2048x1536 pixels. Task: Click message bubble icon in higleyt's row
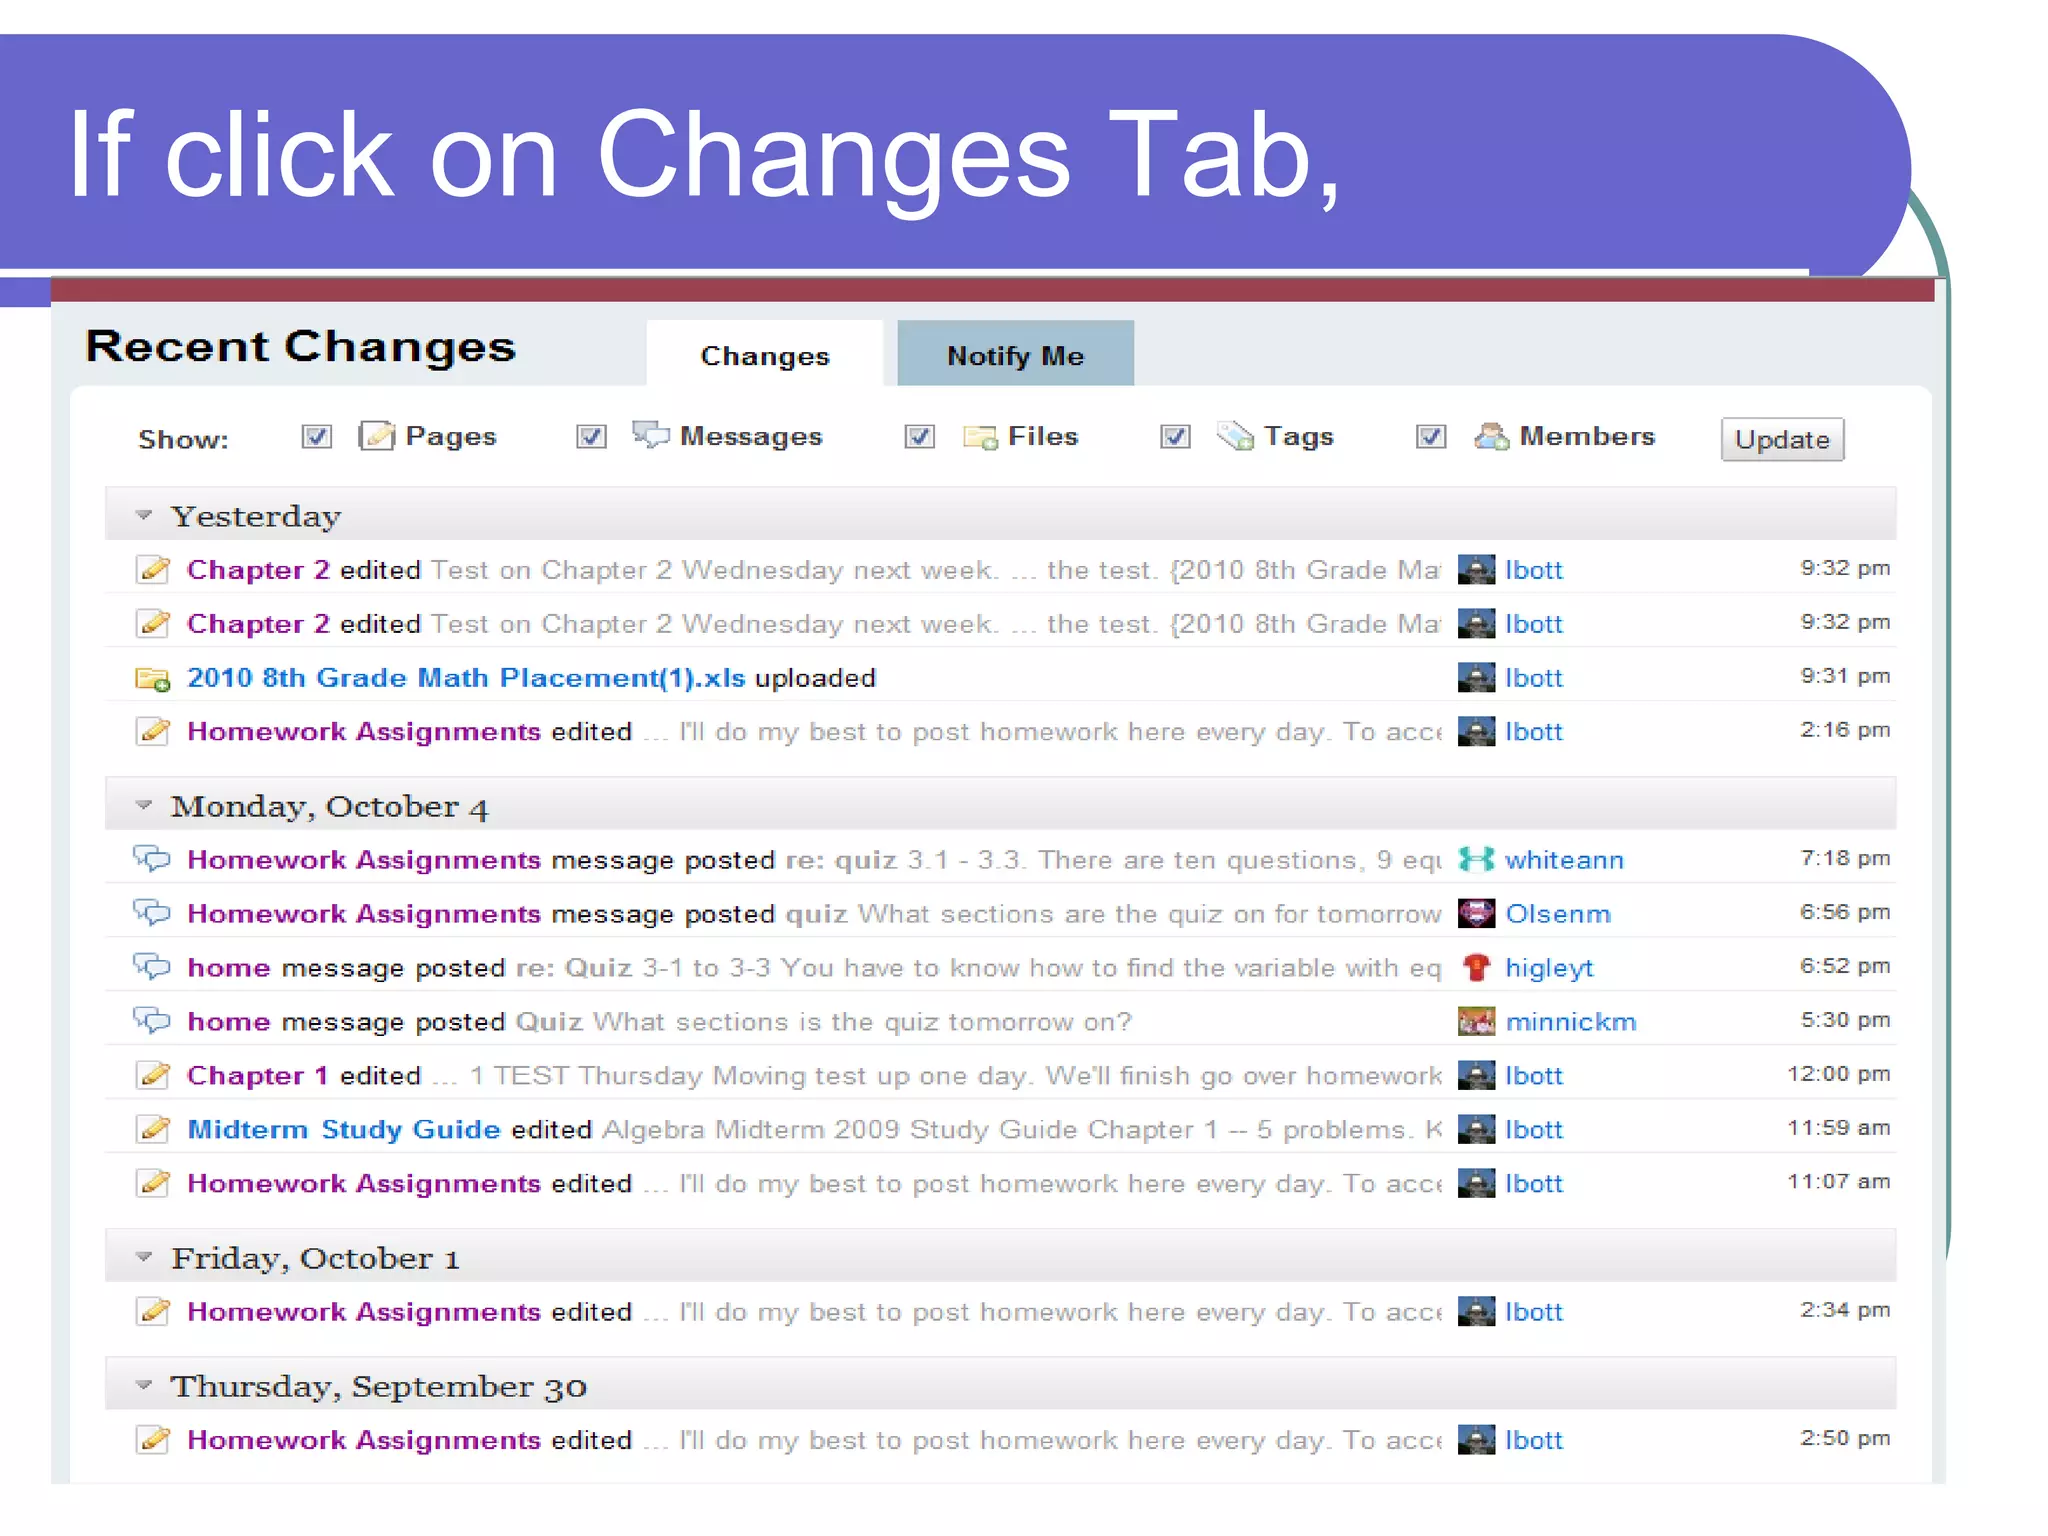pos(152,967)
